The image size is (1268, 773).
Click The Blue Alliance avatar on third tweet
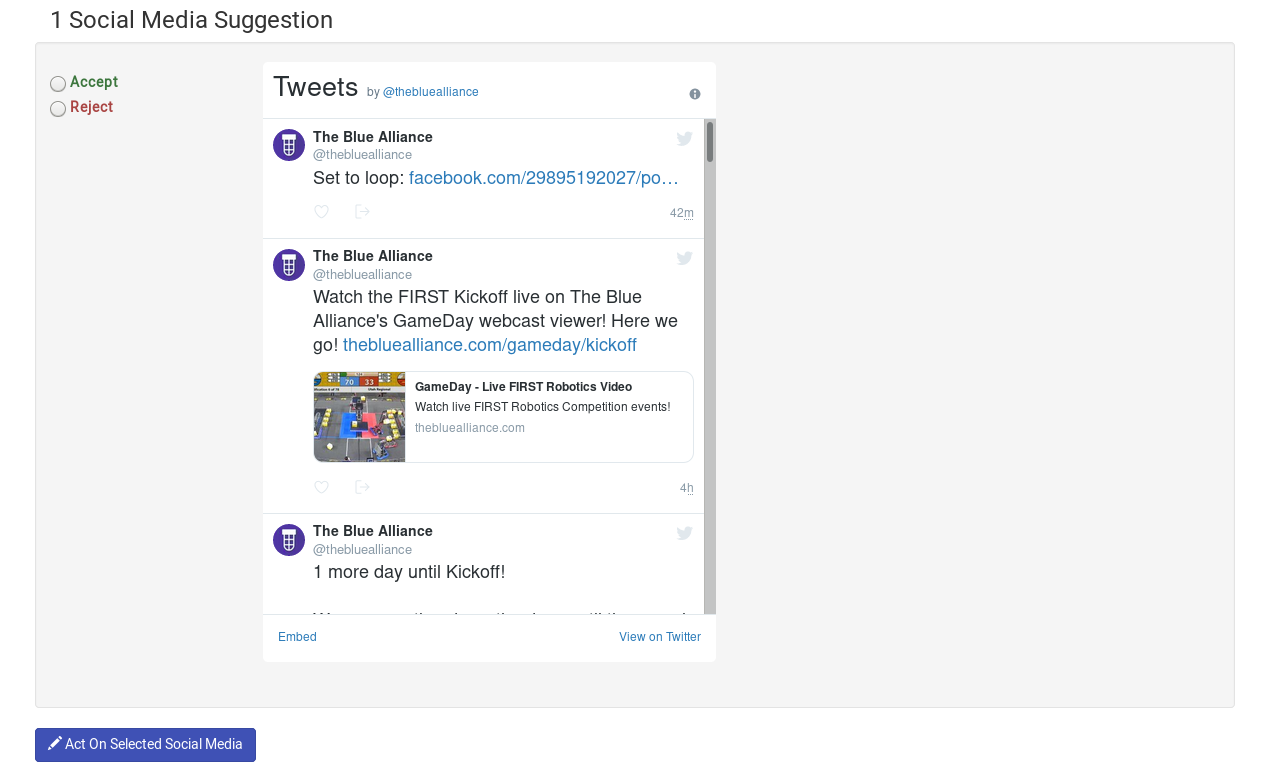(288, 540)
